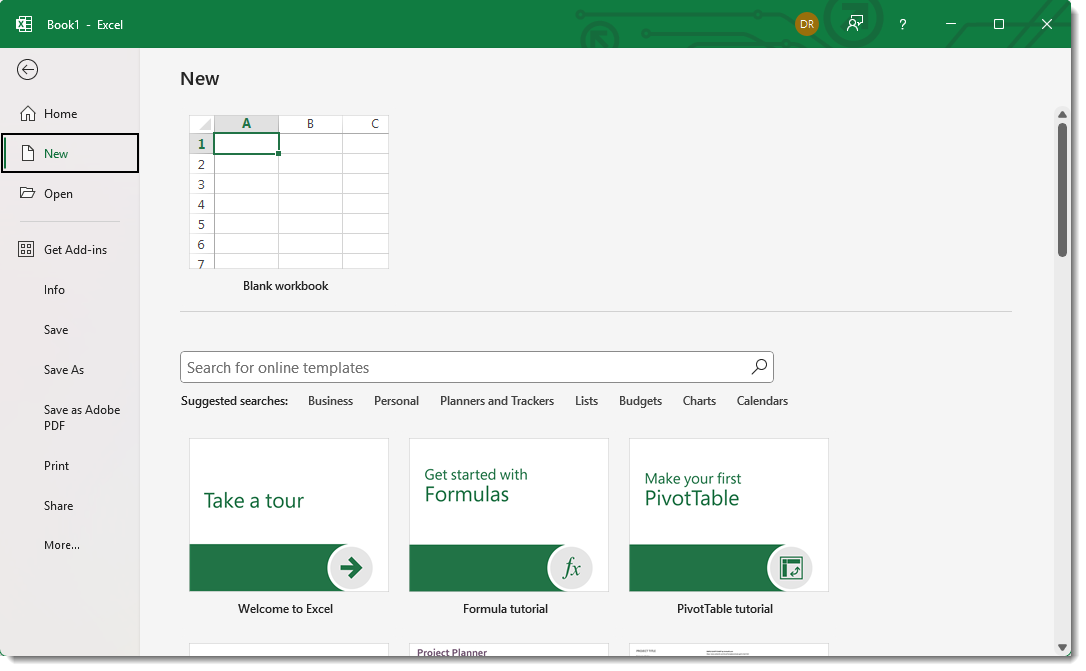Click the Excel logo in the title bar
The height and width of the screenshot is (671, 1086).
(22, 23)
